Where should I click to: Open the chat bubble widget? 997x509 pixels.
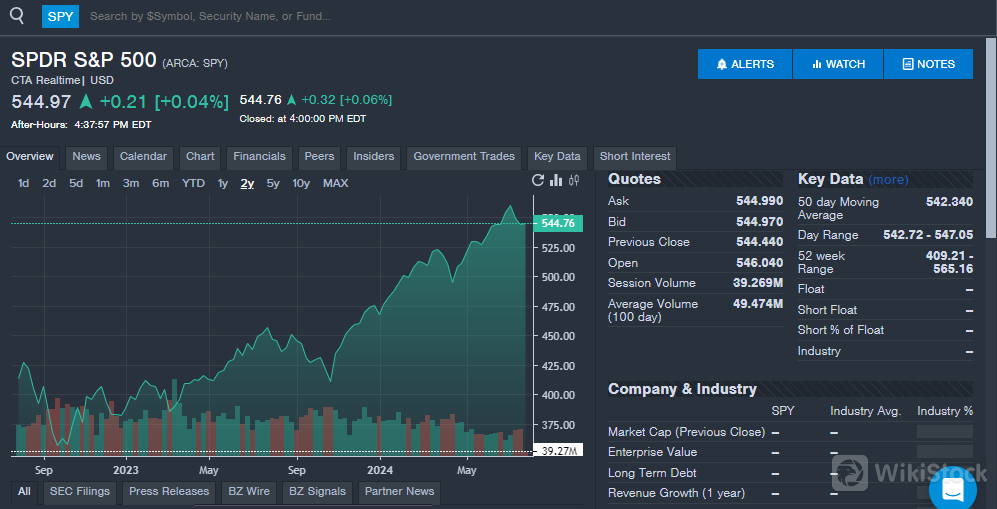(952, 489)
